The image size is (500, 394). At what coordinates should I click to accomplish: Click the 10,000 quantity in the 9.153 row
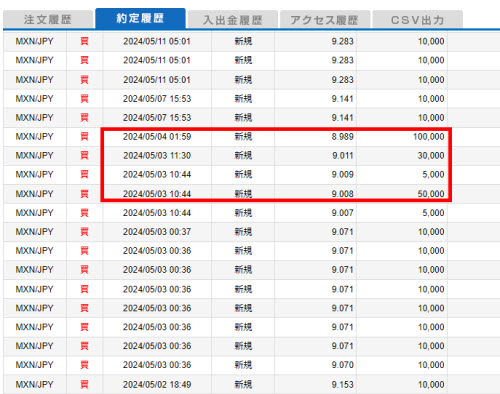coord(431,384)
